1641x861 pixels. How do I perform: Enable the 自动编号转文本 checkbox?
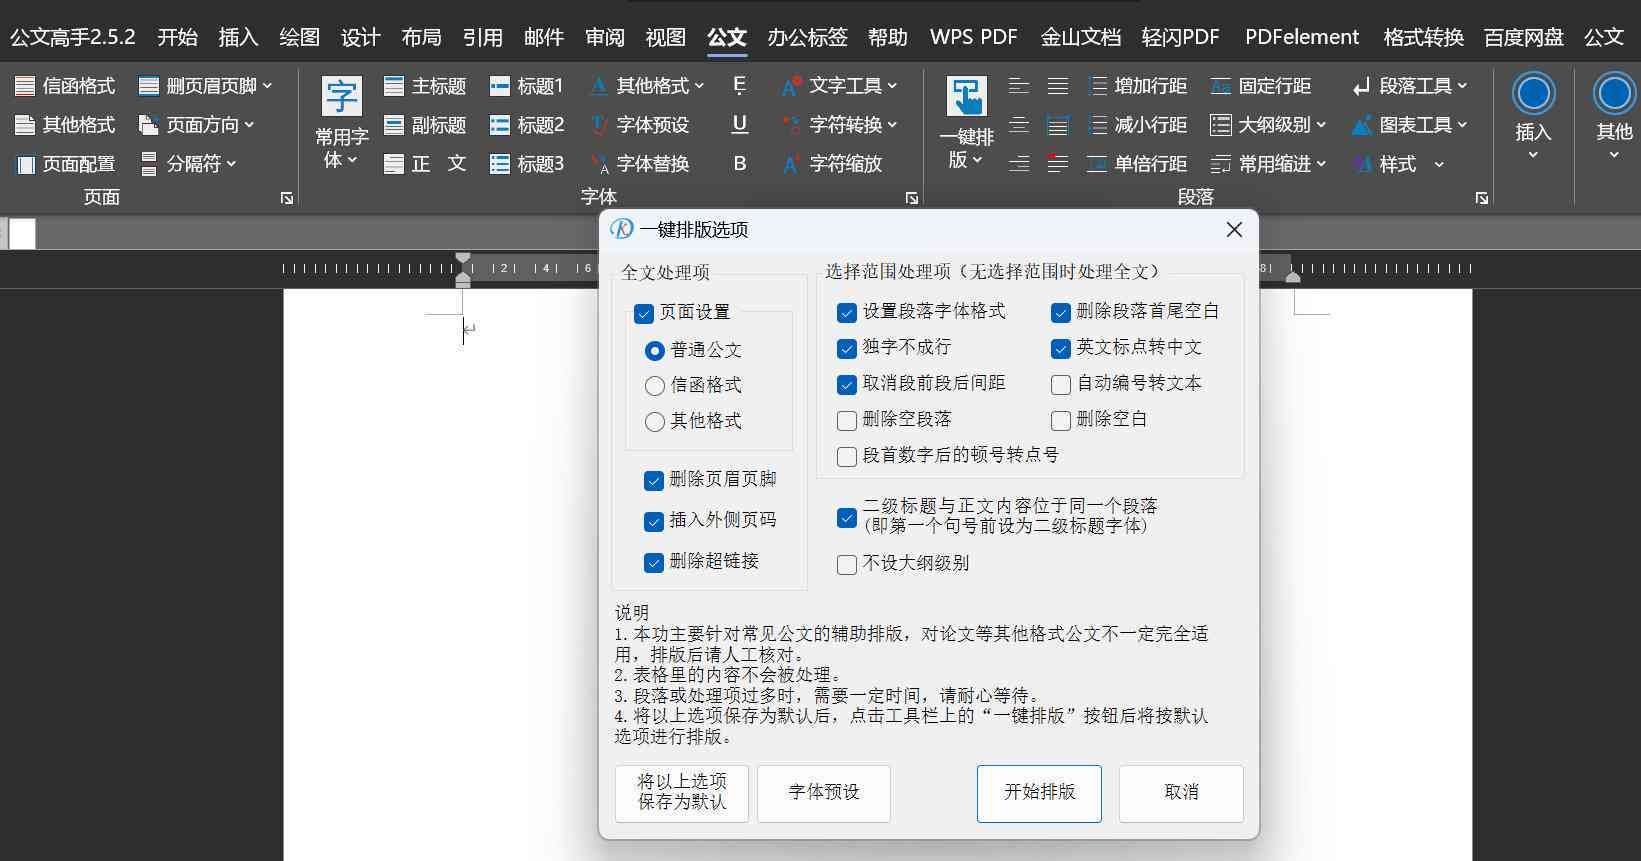click(1061, 385)
